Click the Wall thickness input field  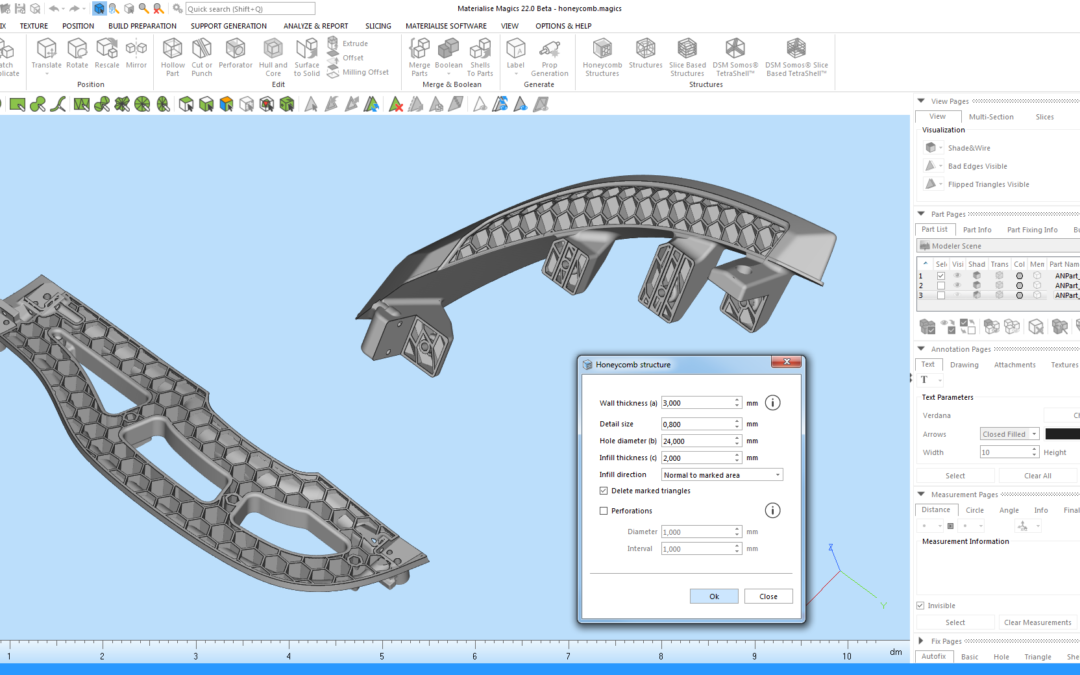click(x=700, y=403)
